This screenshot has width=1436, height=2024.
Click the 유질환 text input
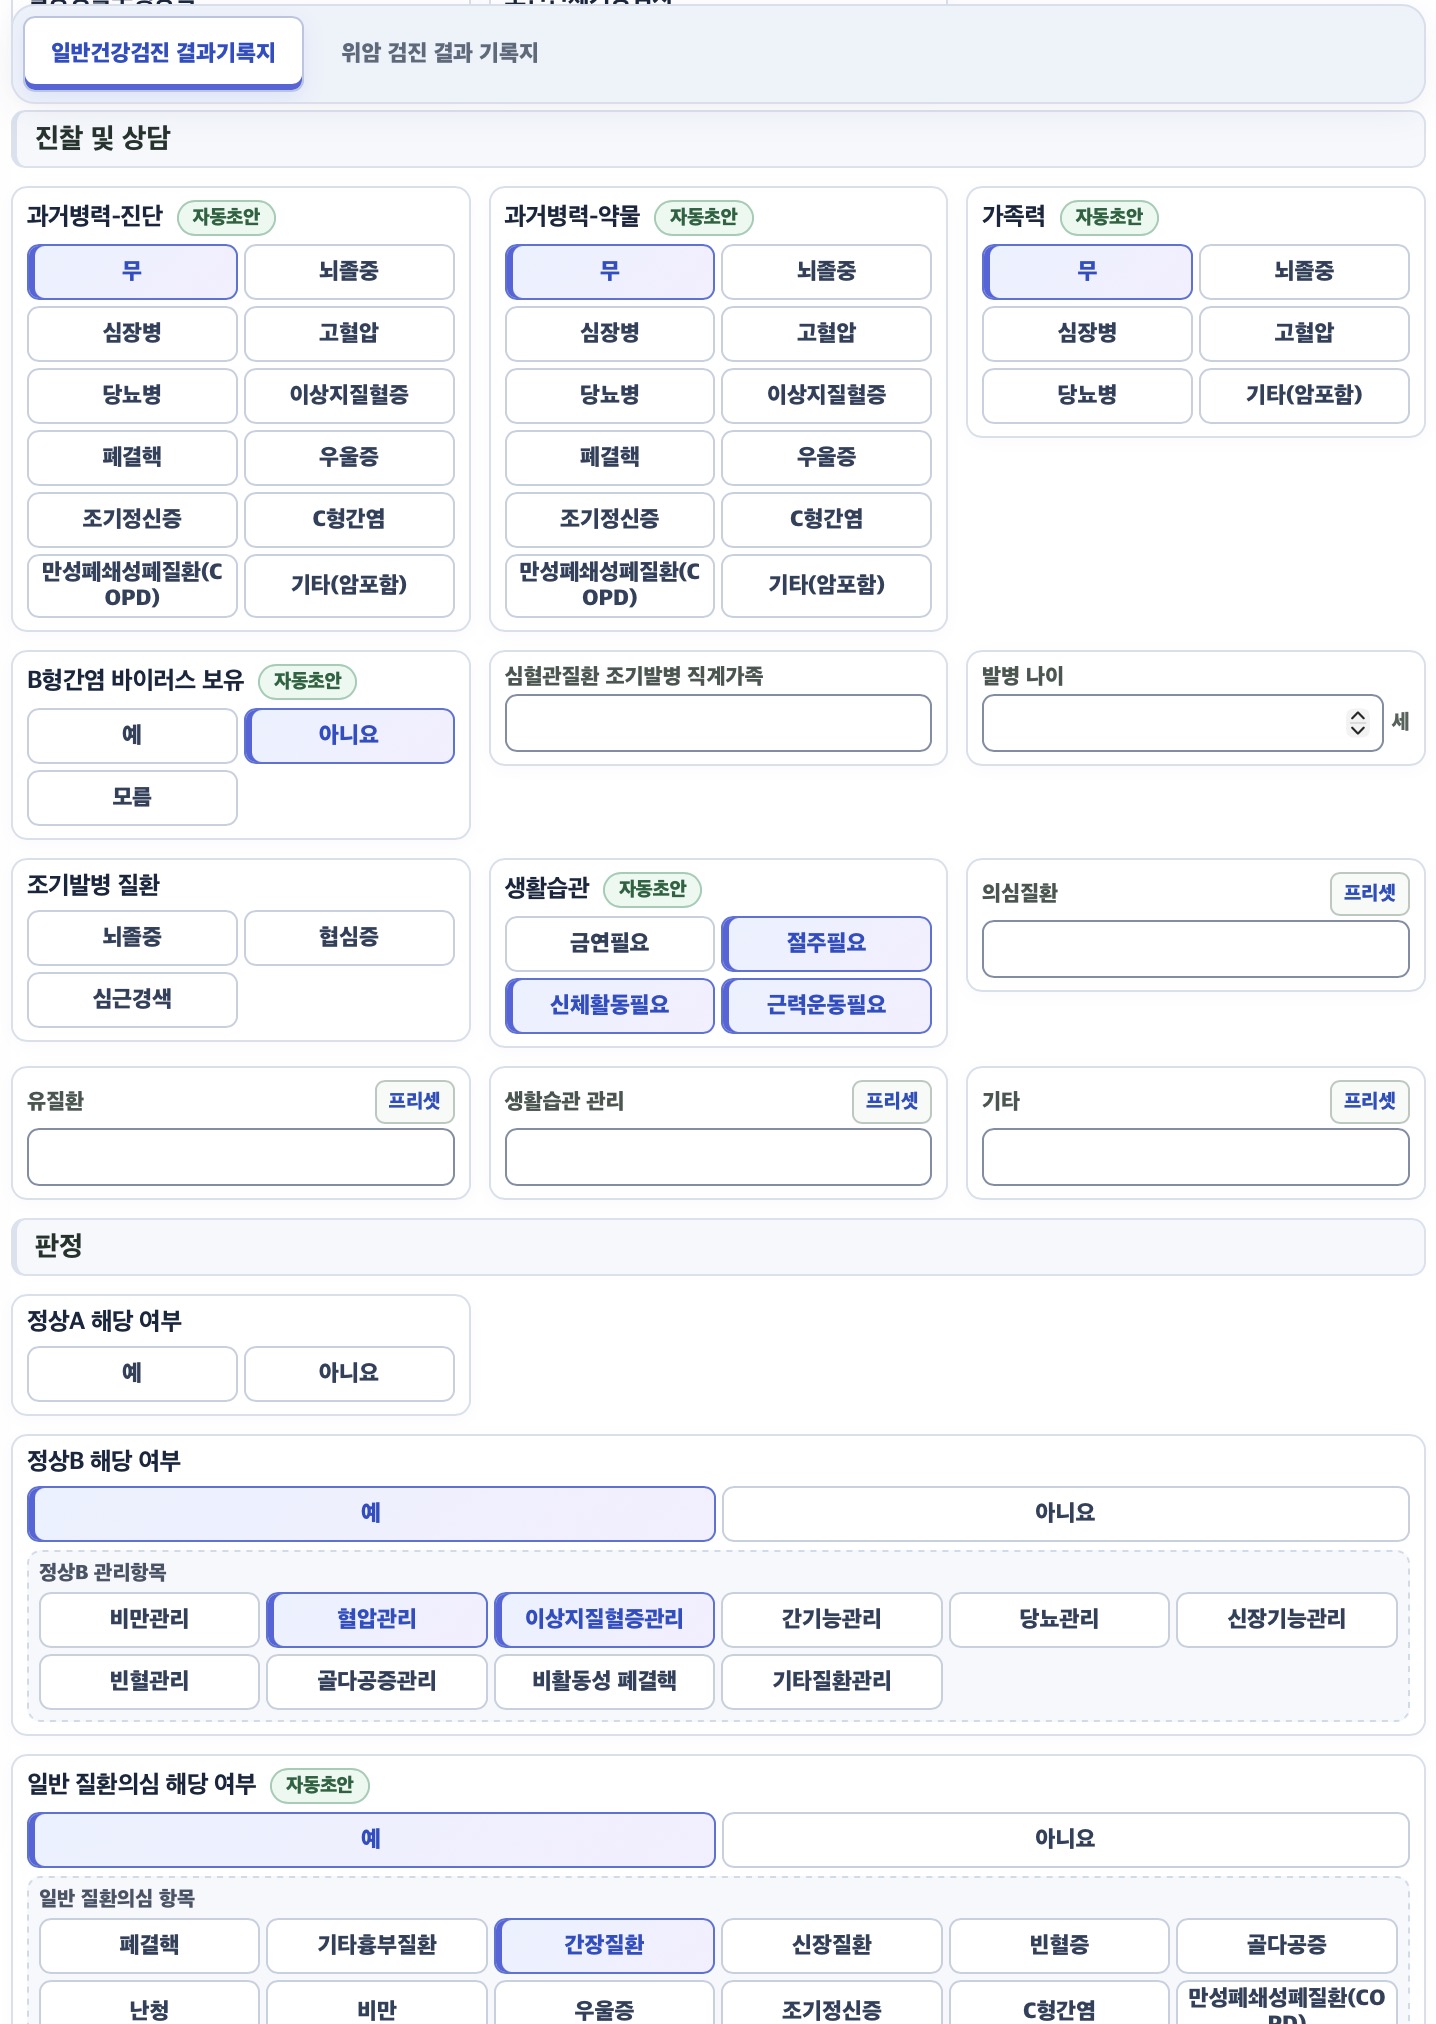pos(241,1157)
